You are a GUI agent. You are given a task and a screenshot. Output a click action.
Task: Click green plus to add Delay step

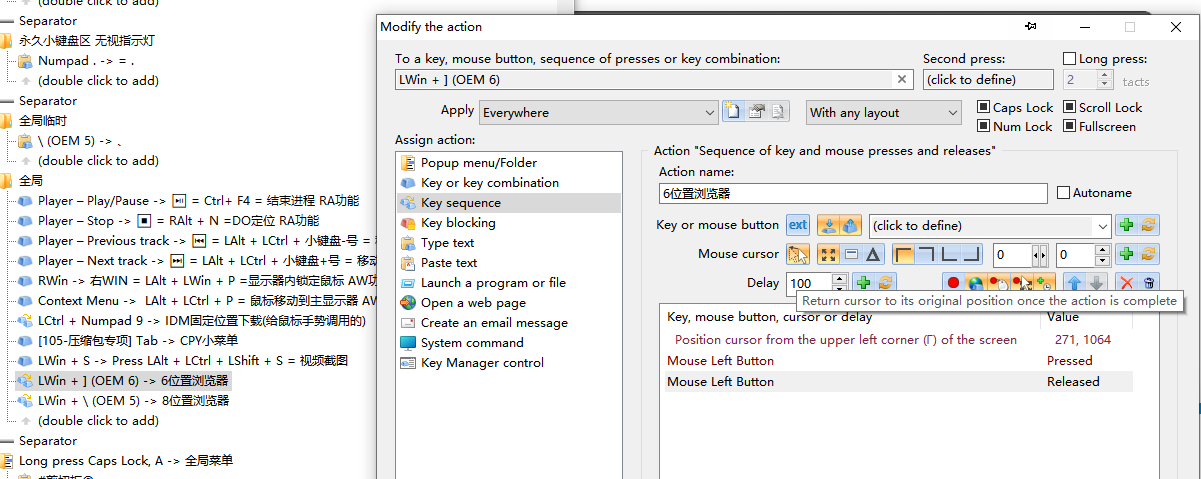(863, 283)
